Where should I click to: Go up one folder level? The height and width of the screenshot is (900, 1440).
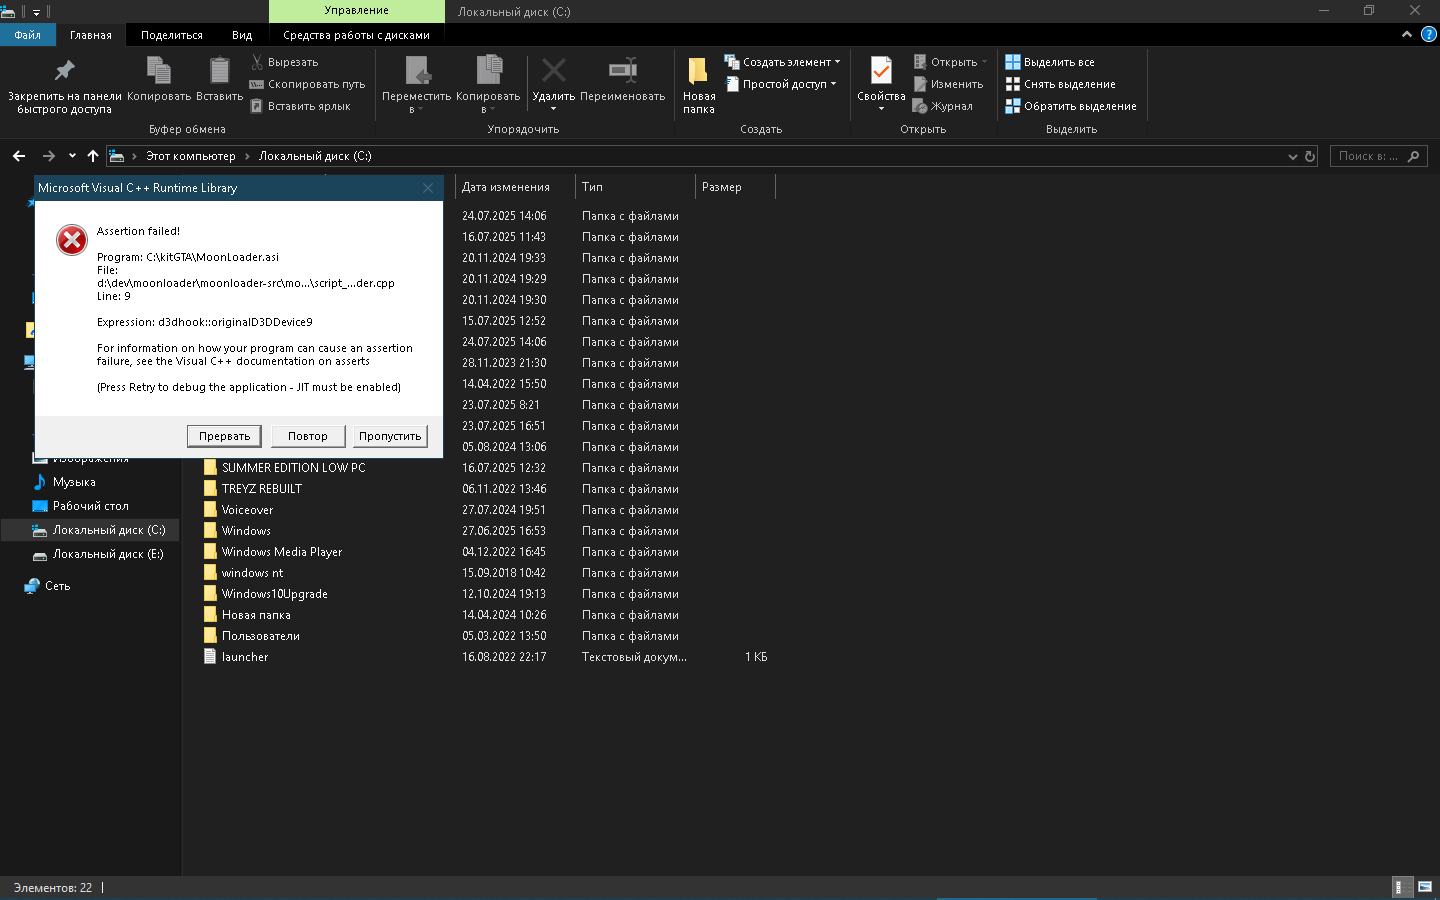[93, 156]
